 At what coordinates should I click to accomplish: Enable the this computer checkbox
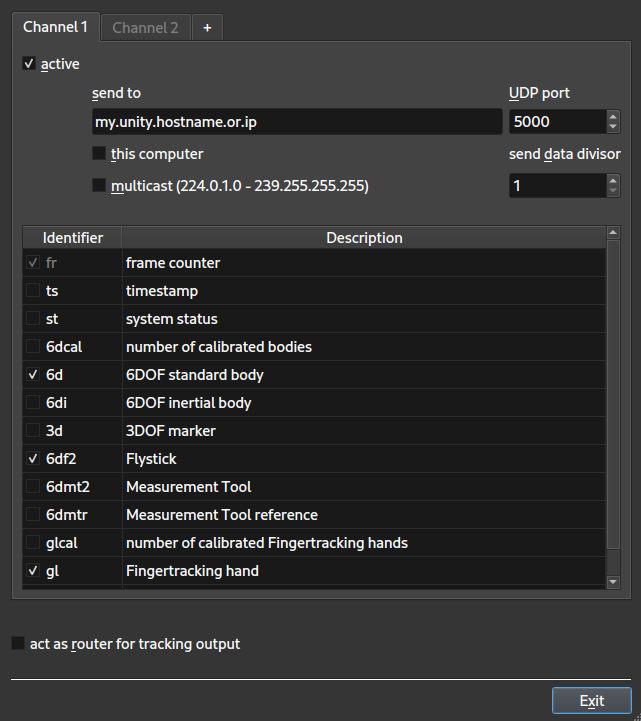[x=99, y=154]
